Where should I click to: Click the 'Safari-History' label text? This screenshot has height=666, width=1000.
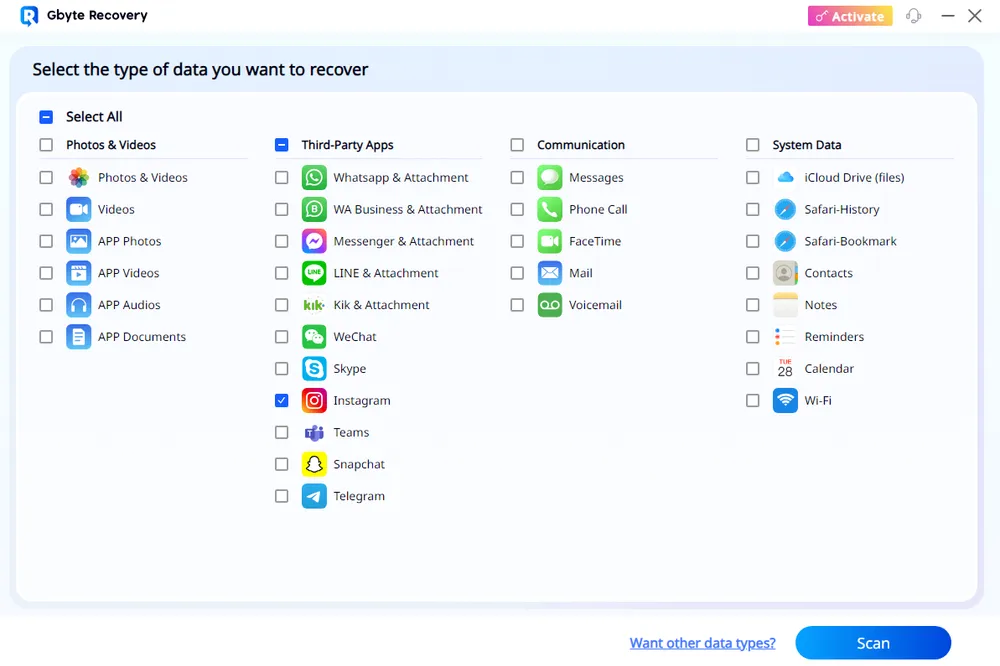[x=842, y=209]
